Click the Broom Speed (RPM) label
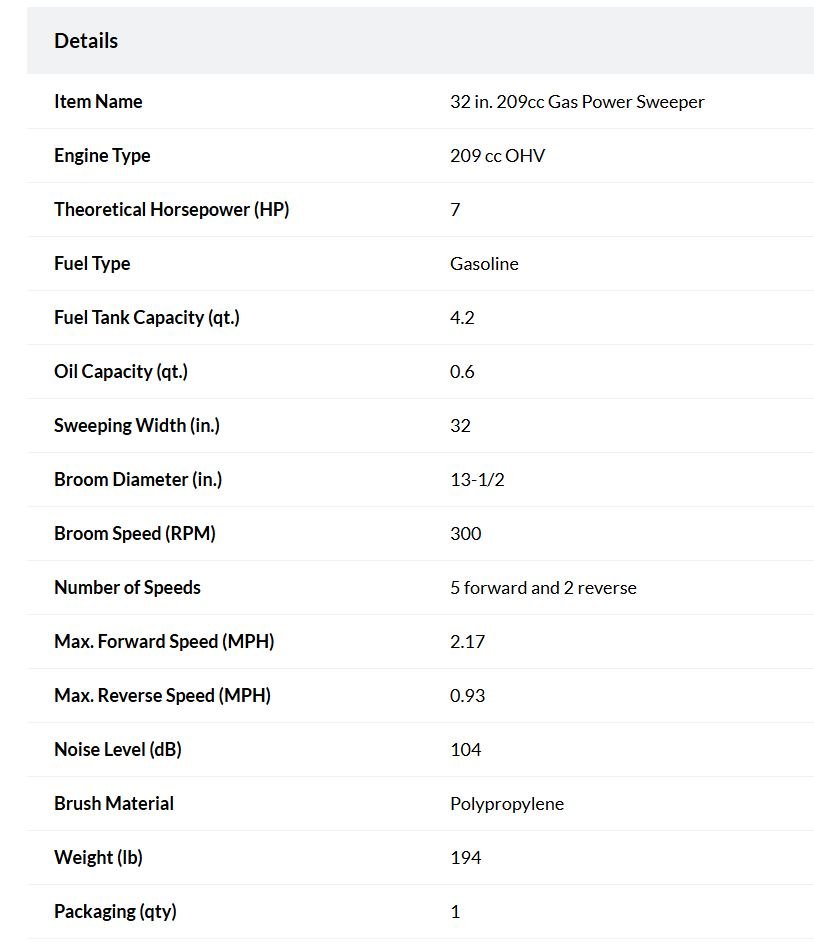Image resolution: width=814 pixels, height=943 pixels. [x=135, y=534]
